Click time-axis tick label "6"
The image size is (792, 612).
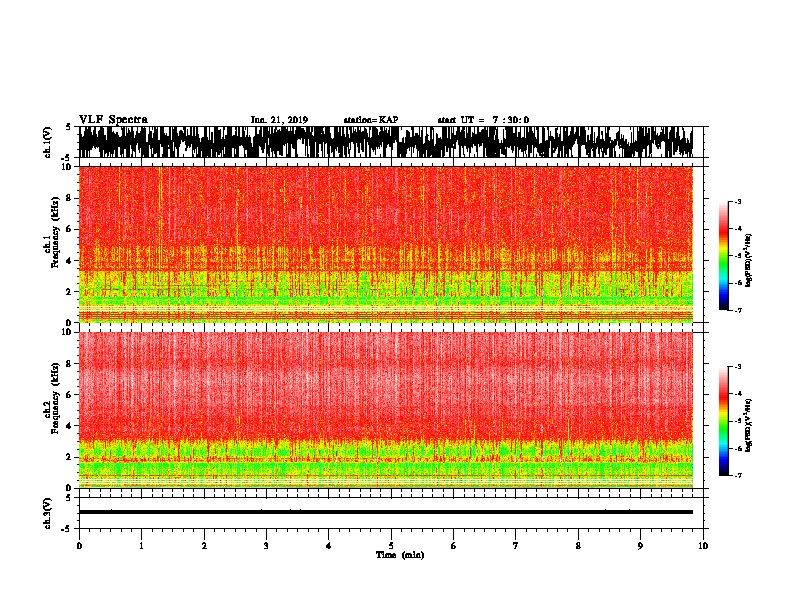point(454,546)
